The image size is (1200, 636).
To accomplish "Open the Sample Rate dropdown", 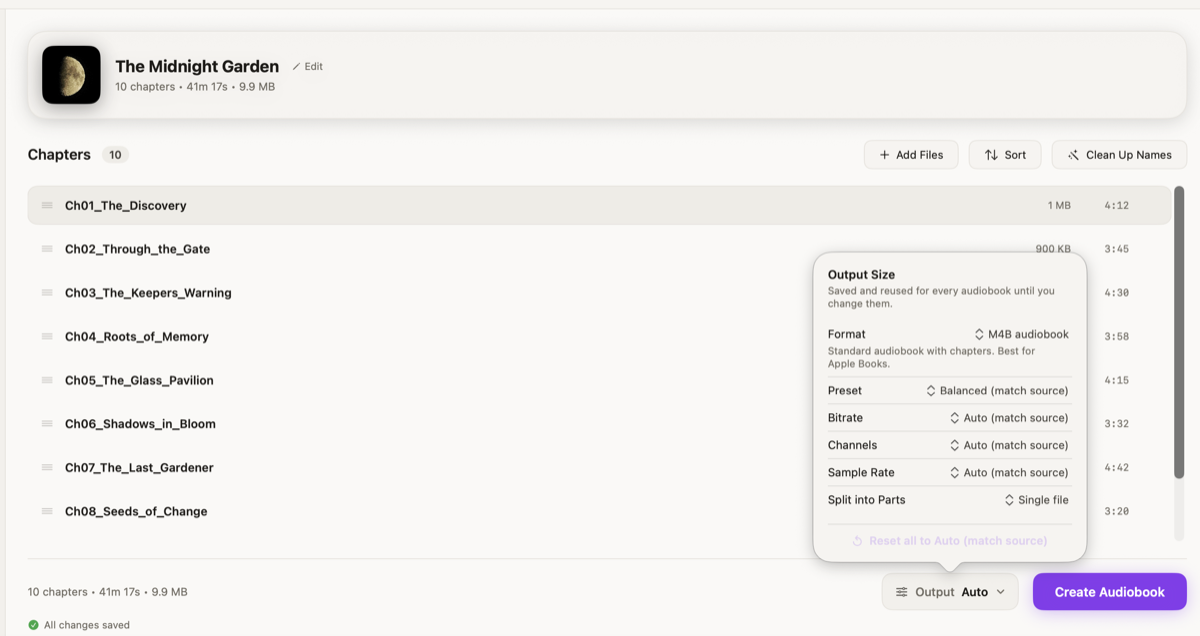I will point(1008,472).
